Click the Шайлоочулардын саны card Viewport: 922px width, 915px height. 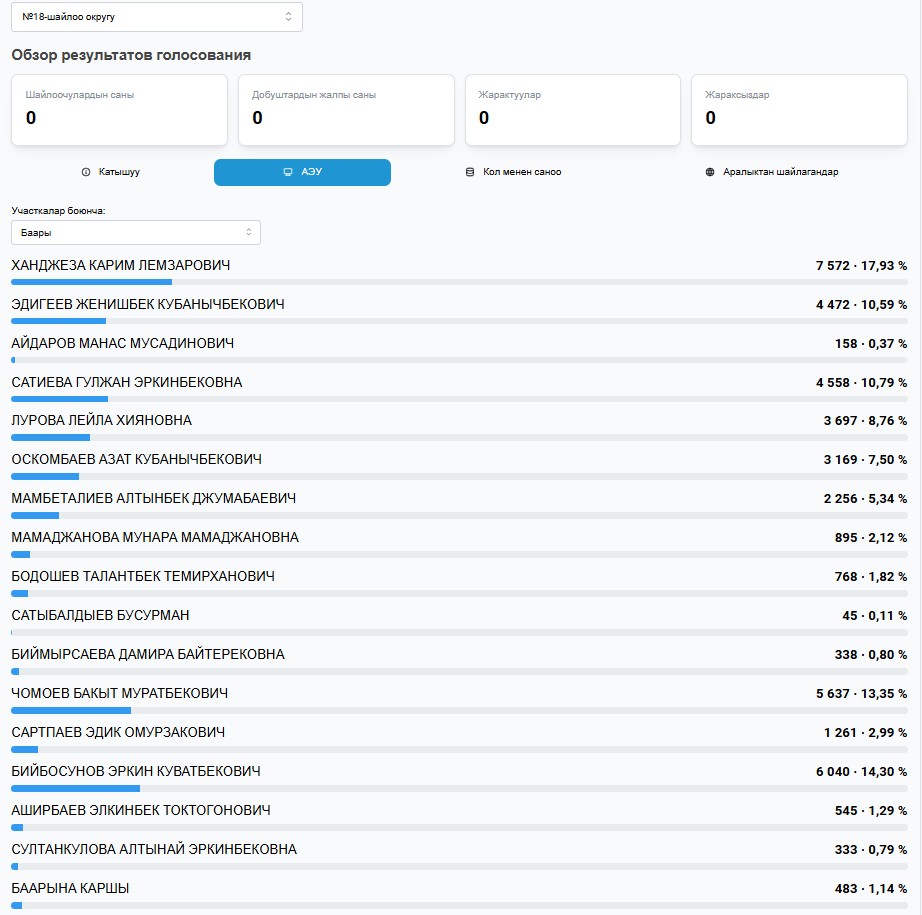pyautogui.click(x=119, y=109)
